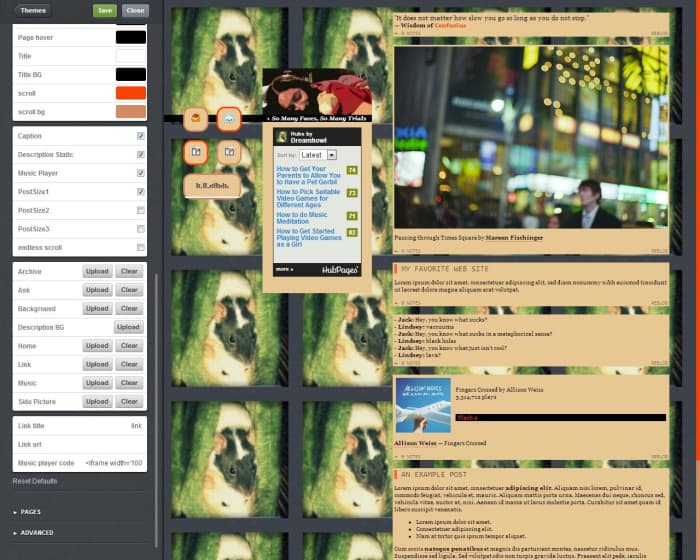Image resolution: width=700 pixels, height=560 pixels.
Task: Click the Mareen Fischinger link
Action: click(x=514, y=238)
